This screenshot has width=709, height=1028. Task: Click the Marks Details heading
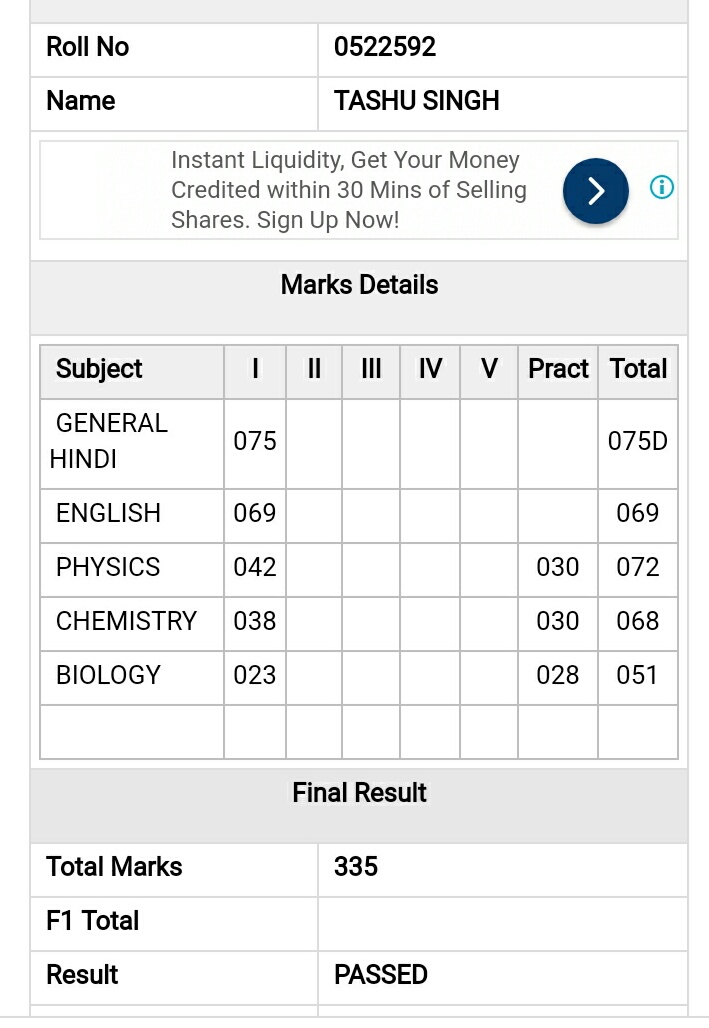pos(359,285)
